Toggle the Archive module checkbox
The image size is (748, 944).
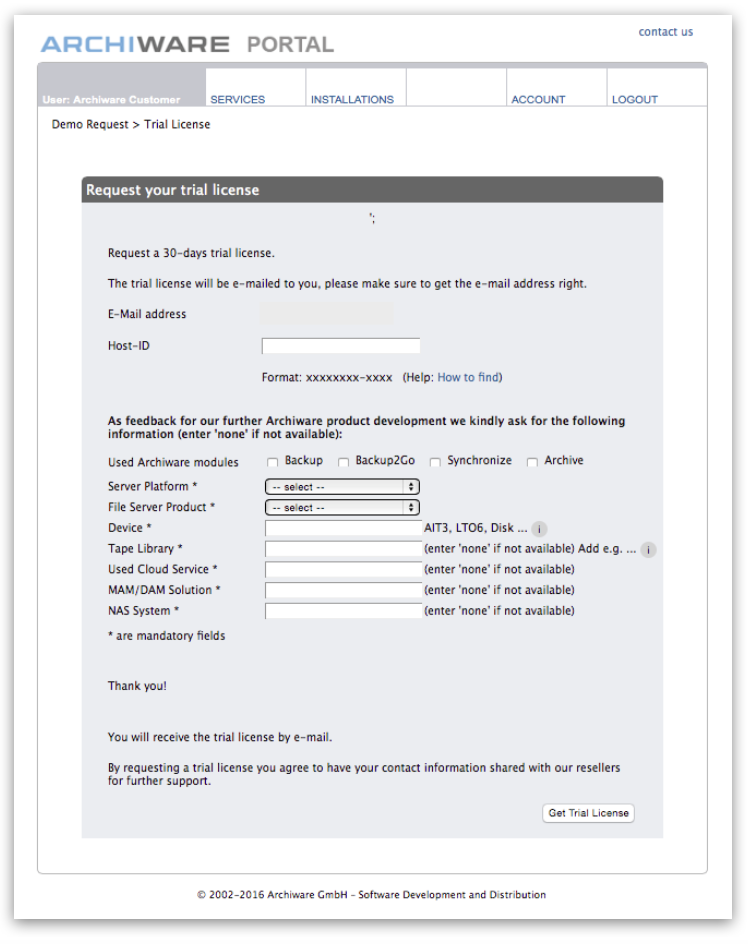(x=532, y=462)
